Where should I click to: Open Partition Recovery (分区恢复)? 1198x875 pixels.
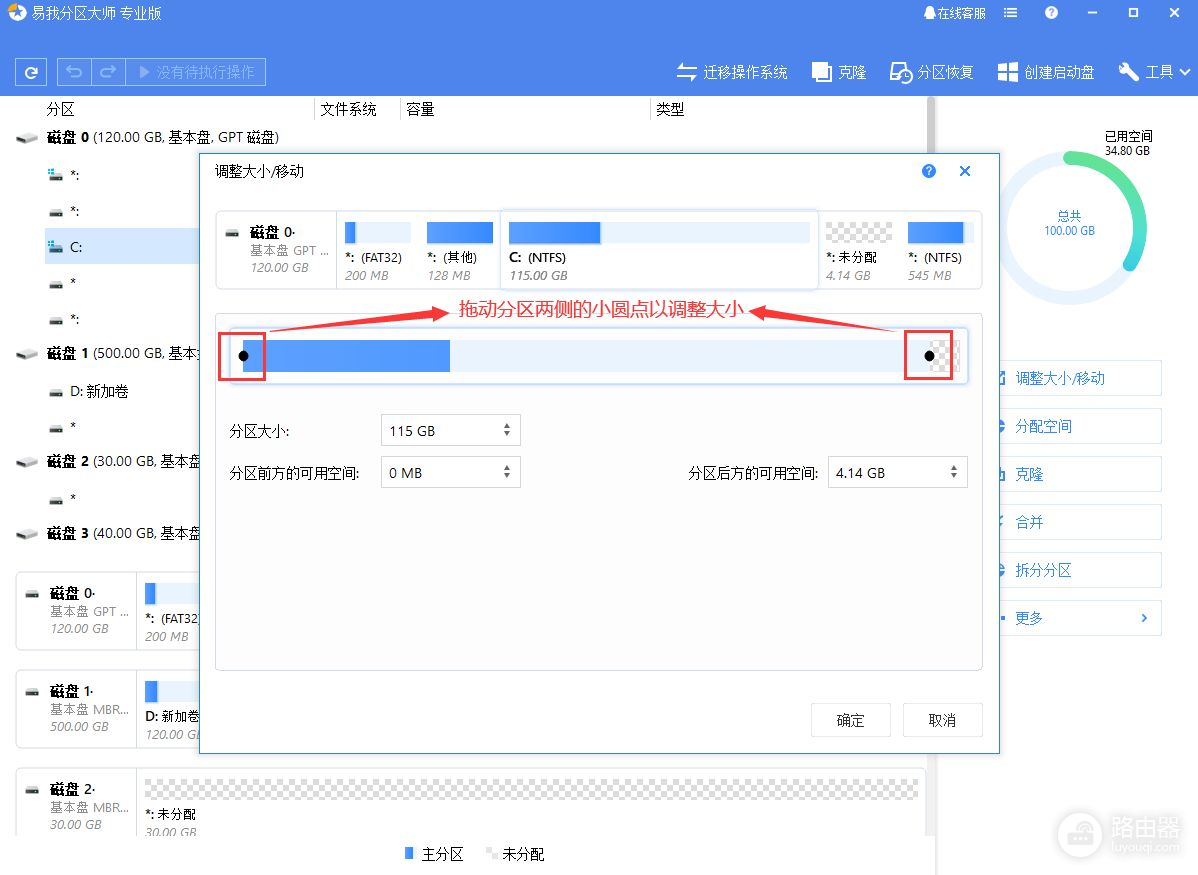click(x=932, y=72)
